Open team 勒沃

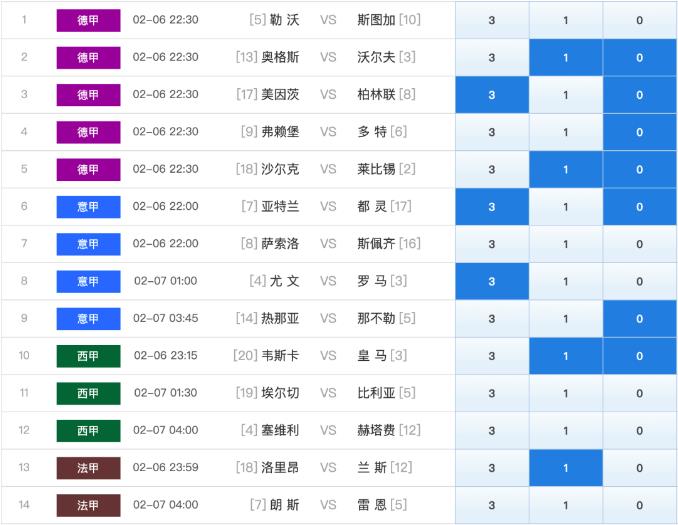pos(284,19)
